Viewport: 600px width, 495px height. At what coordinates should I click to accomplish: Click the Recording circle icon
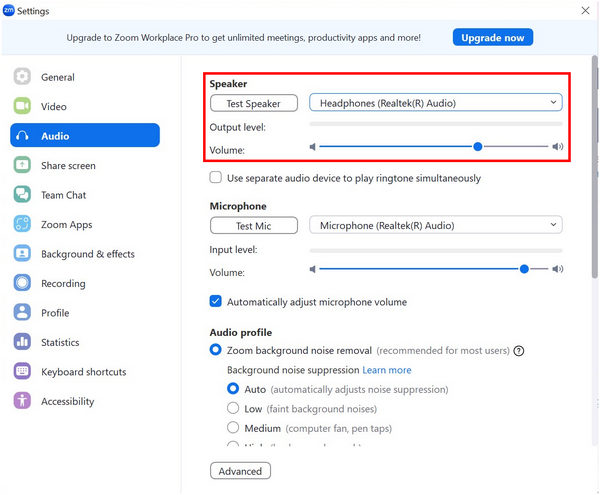coord(22,283)
